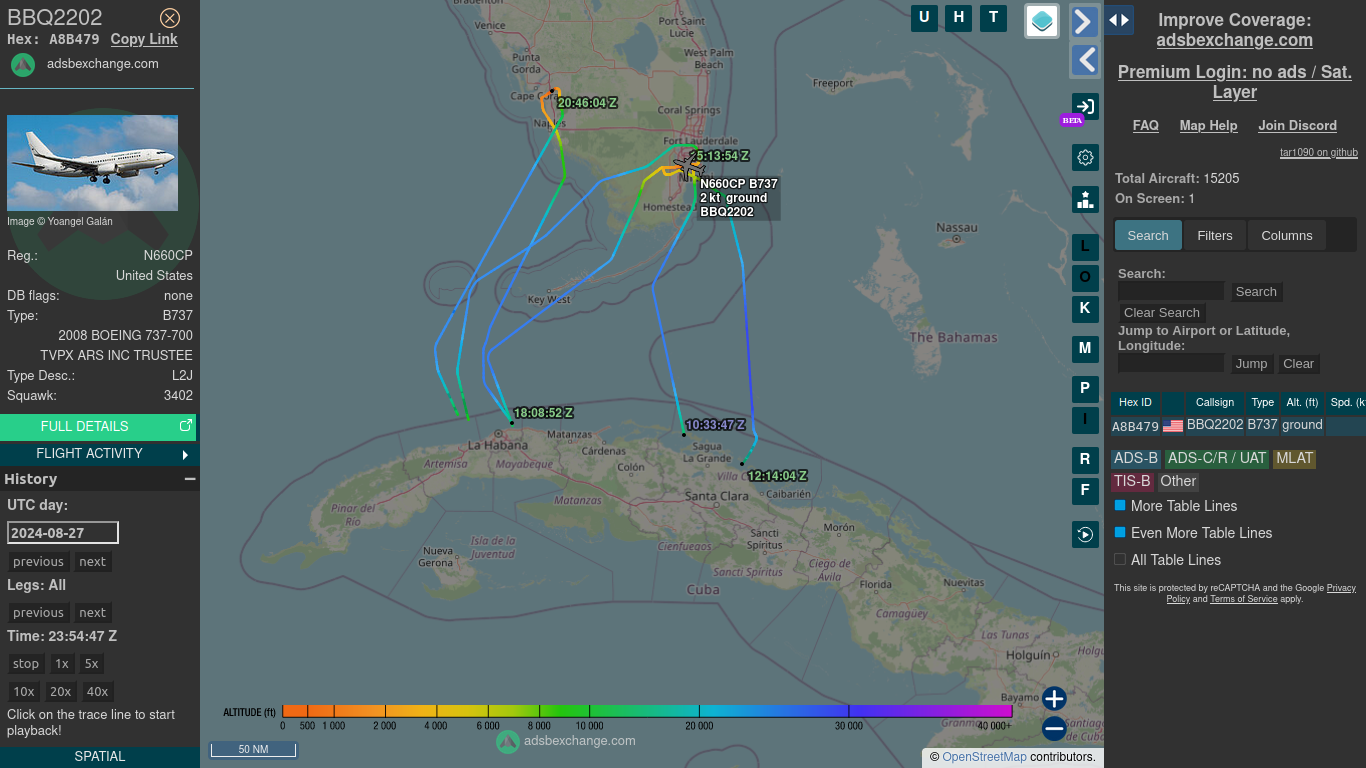The image size is (1366, 768).
Task: Go to next UTC day
Action: (x=93, y=562)
